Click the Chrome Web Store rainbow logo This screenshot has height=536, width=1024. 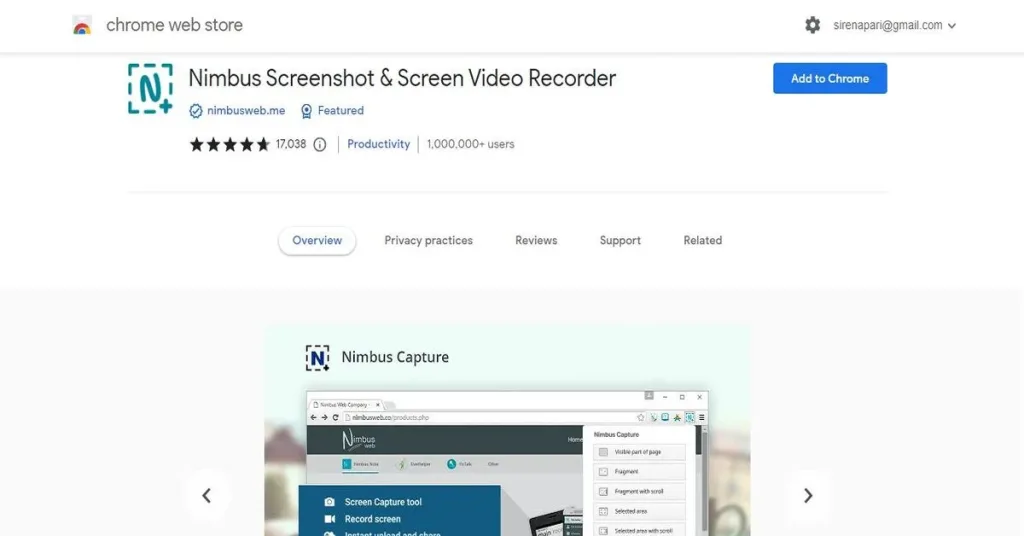tap(82, 25)
